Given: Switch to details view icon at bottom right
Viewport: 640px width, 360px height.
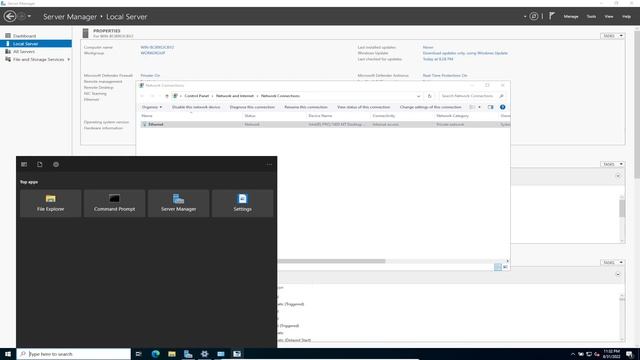Looking at the screenshot, I should click(498, 267).
